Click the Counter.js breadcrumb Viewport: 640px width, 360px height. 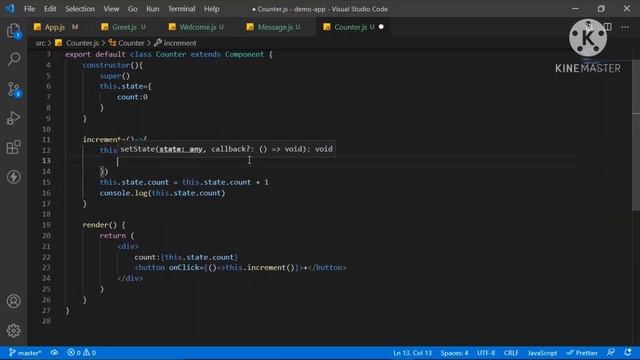[x=82, y=43]
